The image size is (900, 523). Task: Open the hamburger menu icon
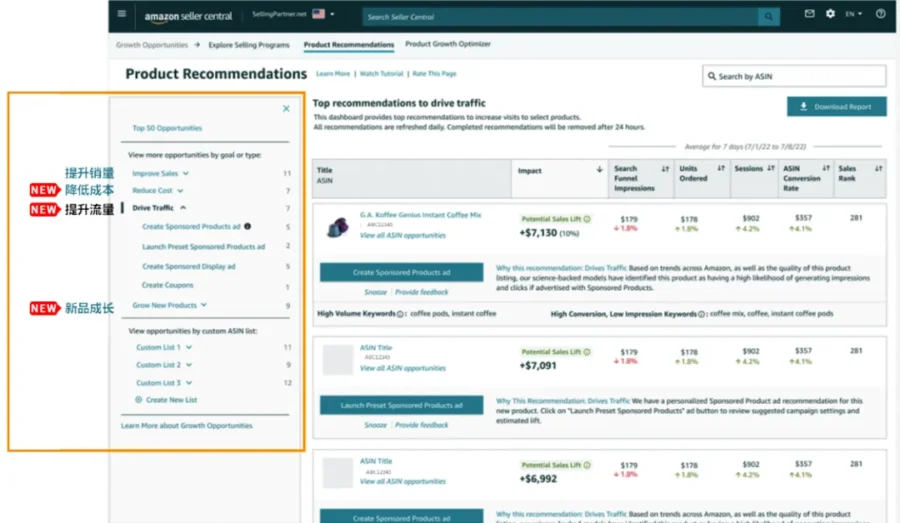click(121, 14)
